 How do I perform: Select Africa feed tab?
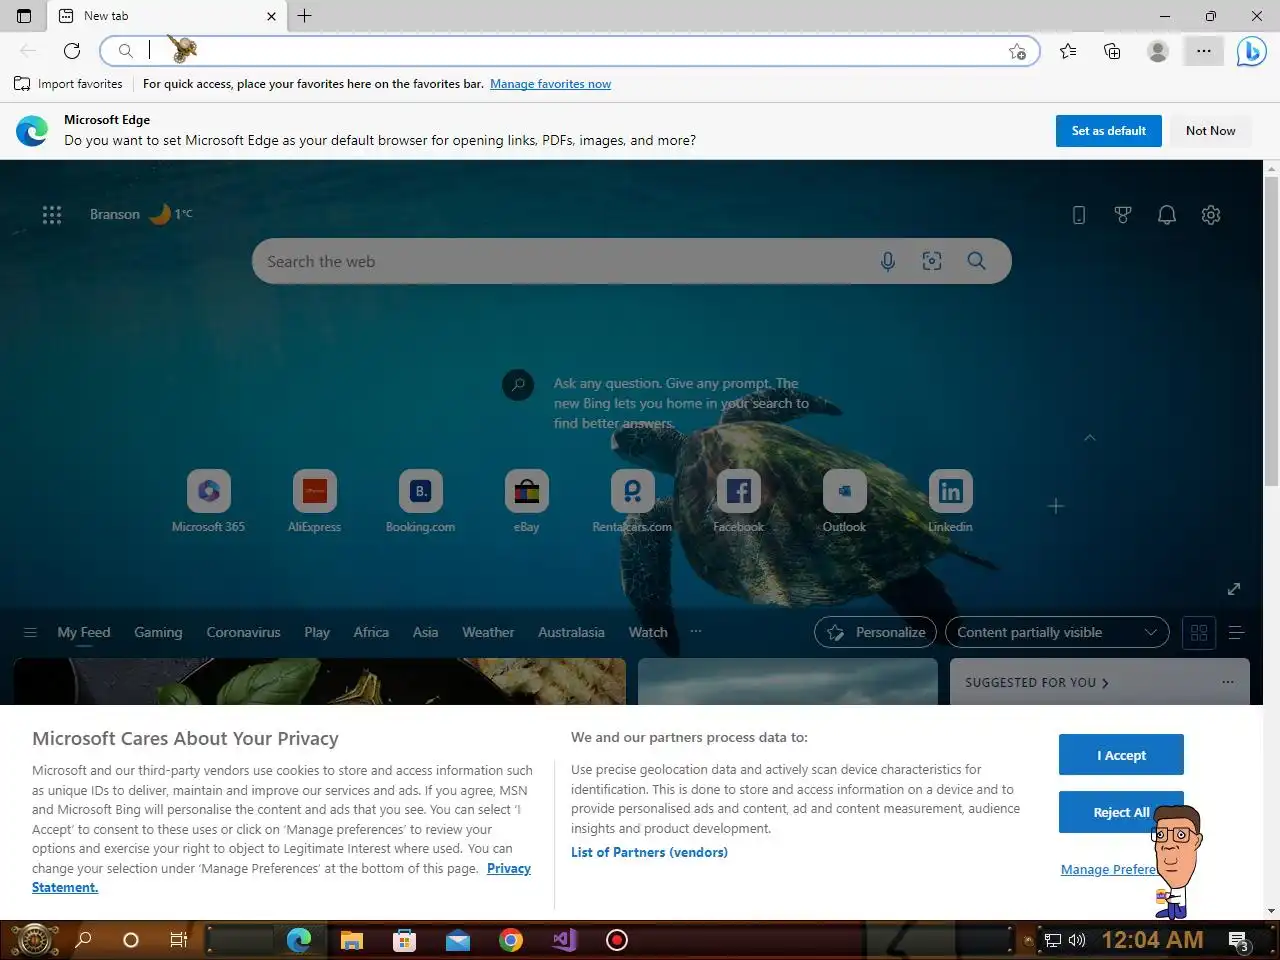click(371, 632)
